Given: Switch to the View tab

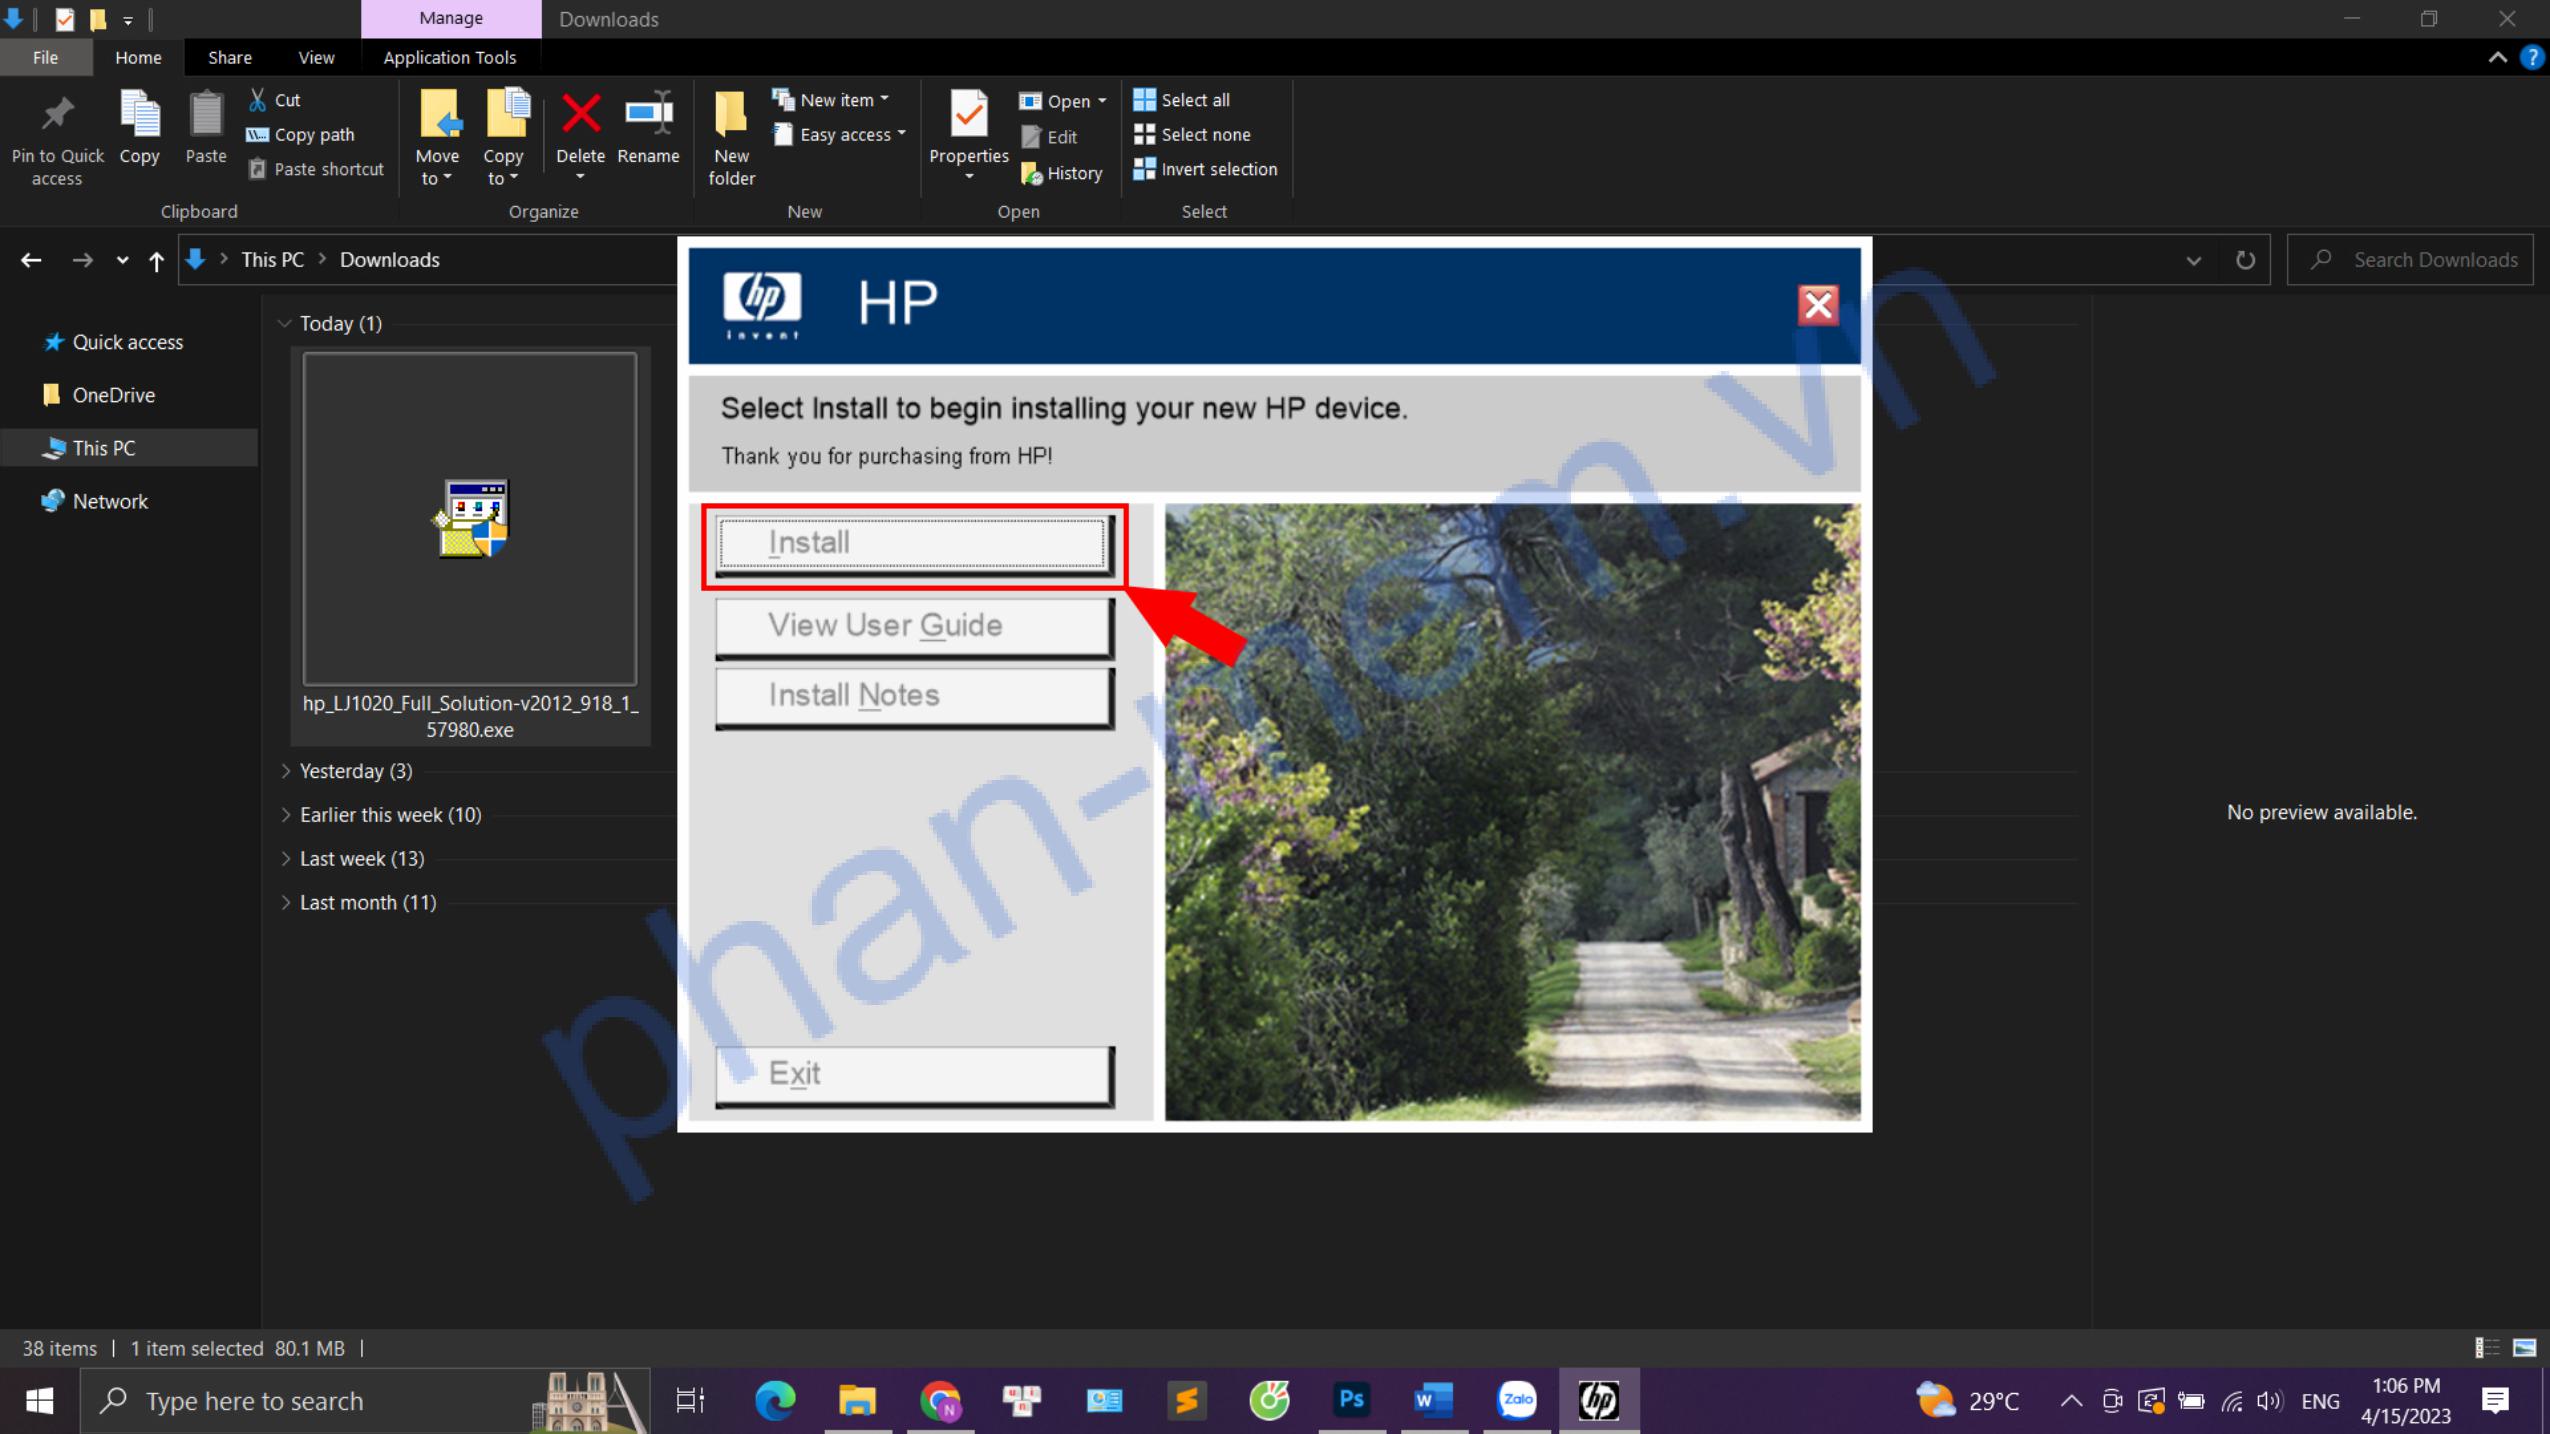Looking at the screenshot, I should pyautogui.click(x=315, y=57).
